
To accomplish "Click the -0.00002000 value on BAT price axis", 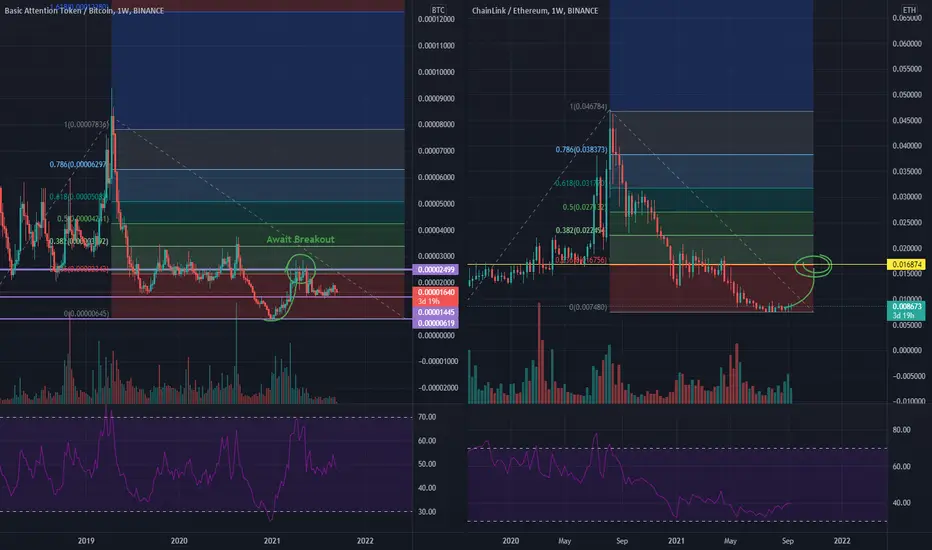I will pos(436,388).
